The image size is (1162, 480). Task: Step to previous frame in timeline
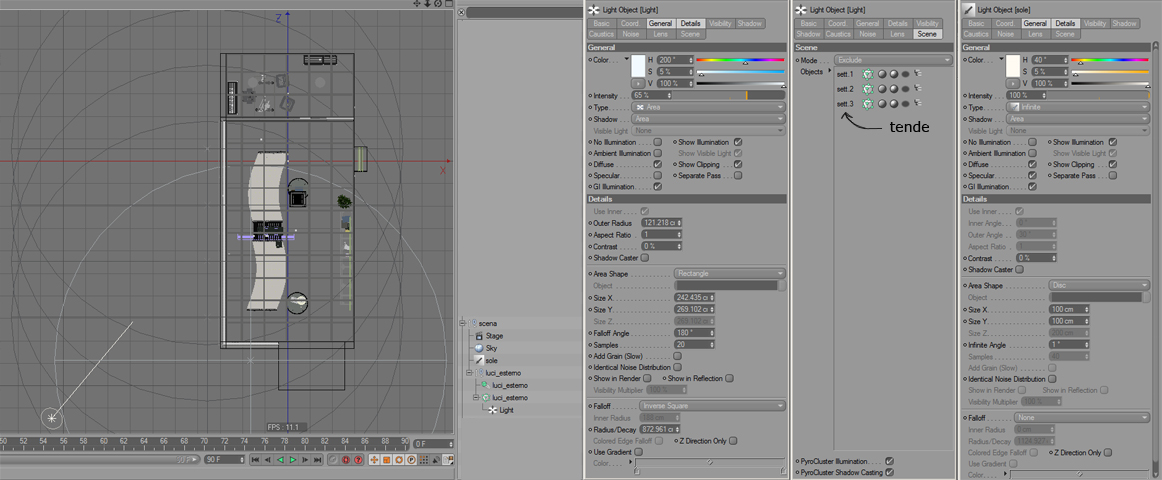pyautogui.click(x=268, y=460)
